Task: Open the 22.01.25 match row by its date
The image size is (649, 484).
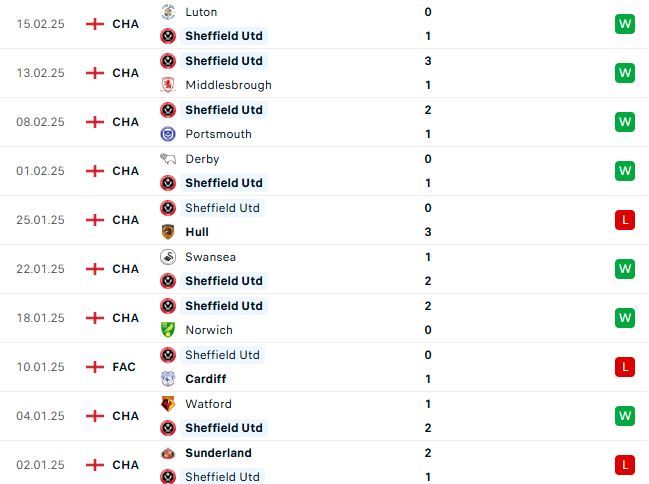Action: [x=41, y=269]
